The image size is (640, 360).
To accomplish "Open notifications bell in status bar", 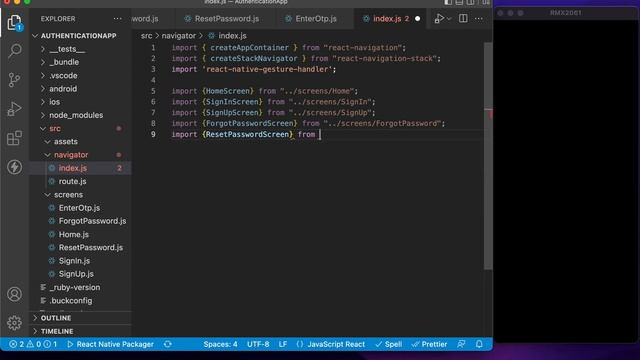I will tap(479, 344).
